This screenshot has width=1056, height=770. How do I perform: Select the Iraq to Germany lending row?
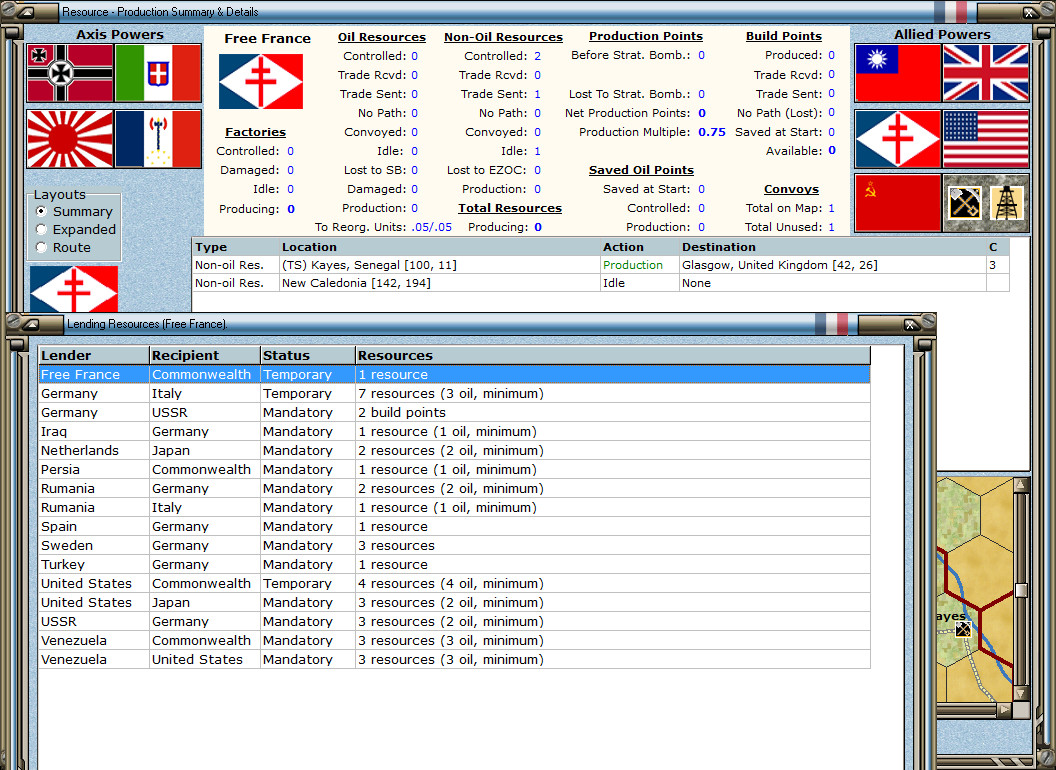[455, 431]
